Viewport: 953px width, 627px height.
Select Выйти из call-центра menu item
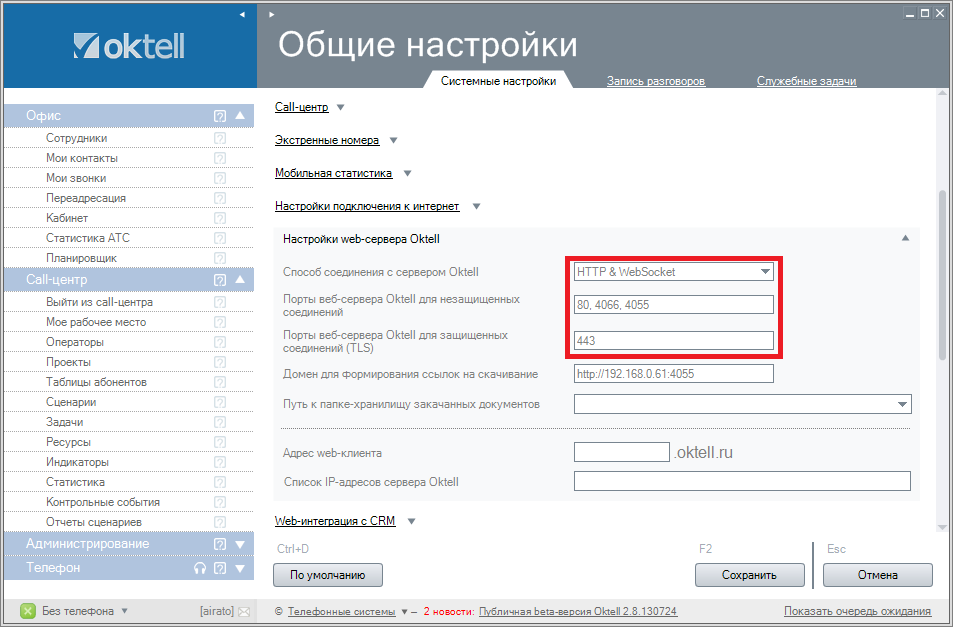100,302
